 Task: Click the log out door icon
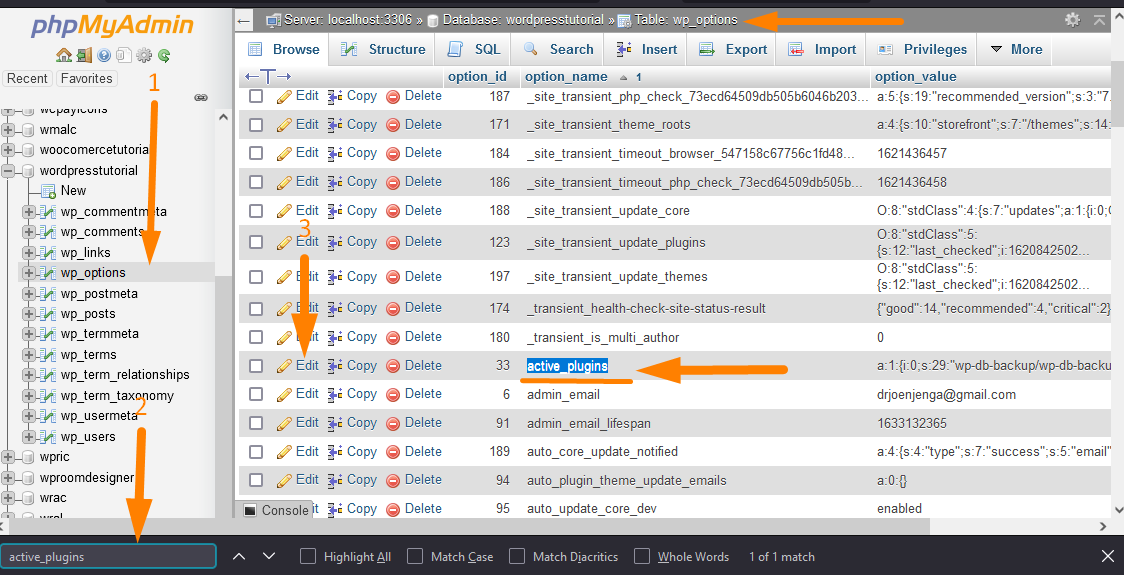point(85,55)
